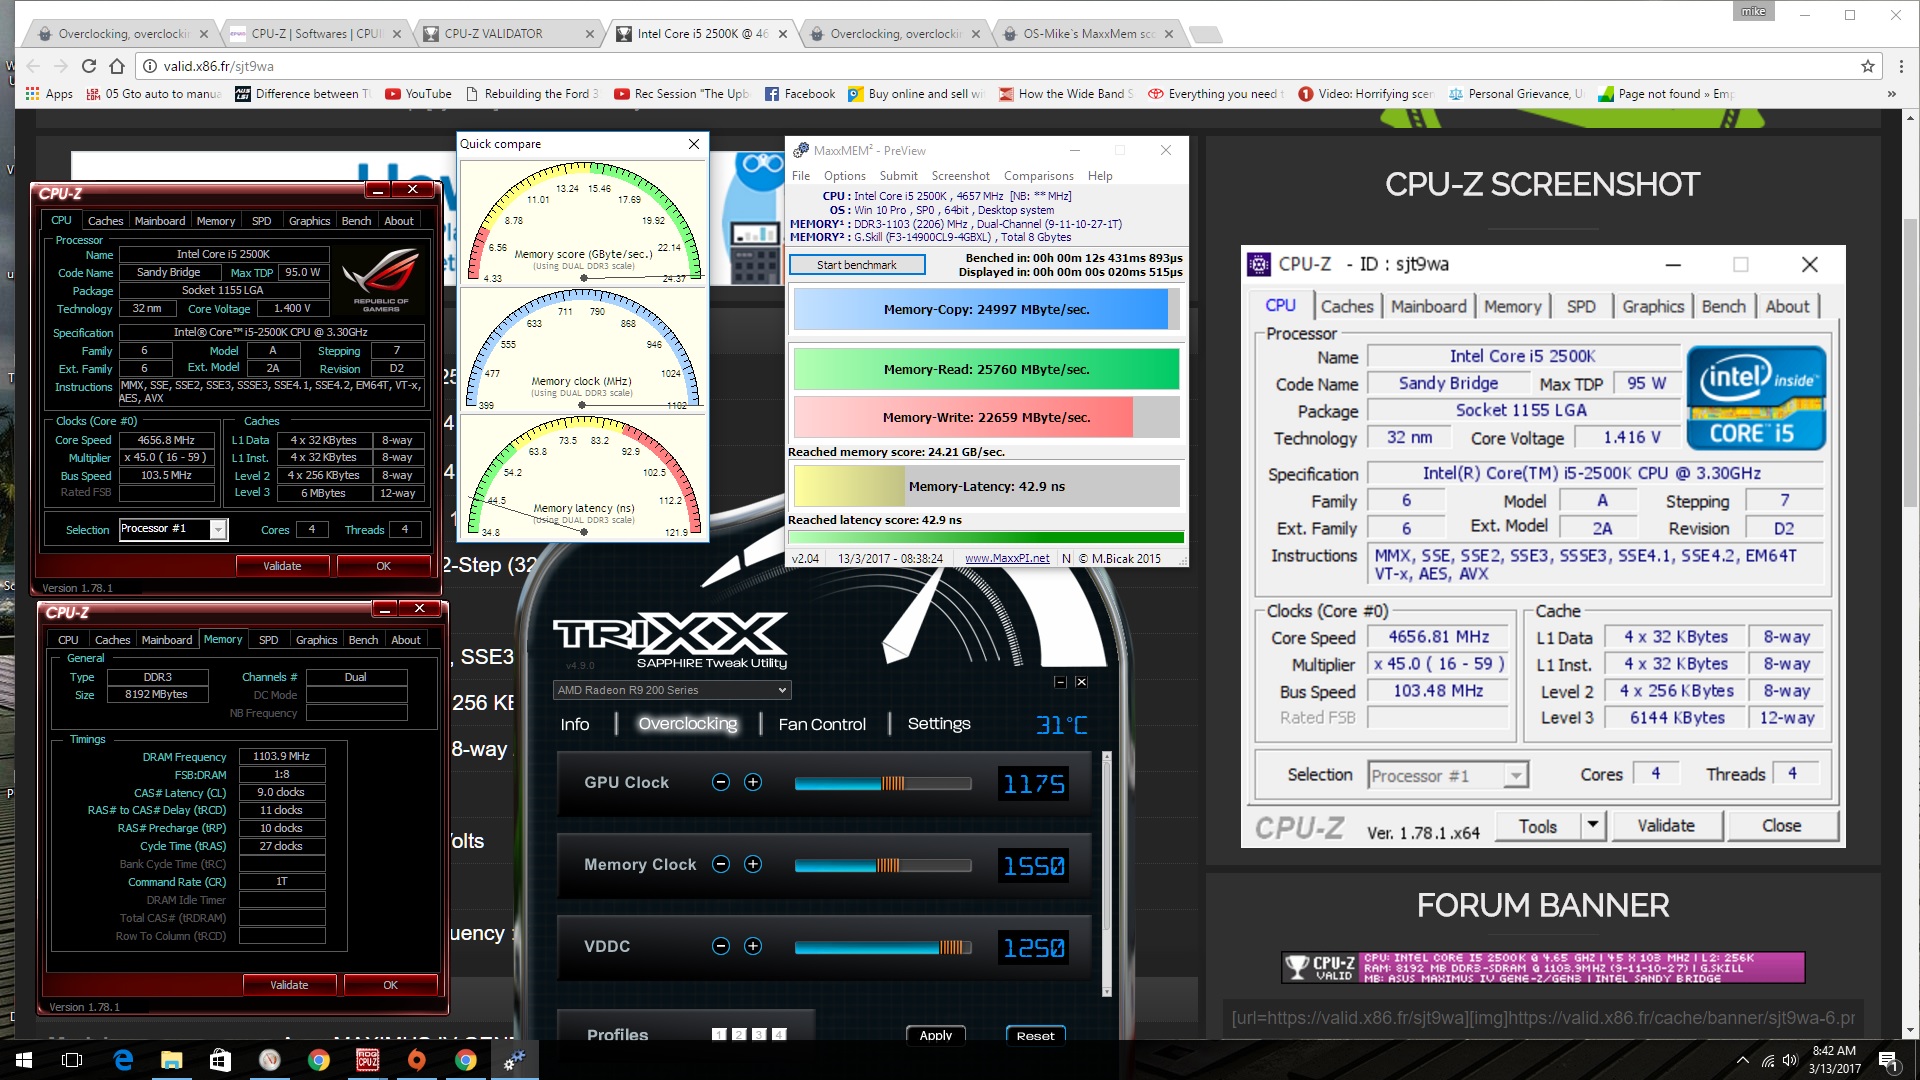Image resolution: width=1920 pixels, height=1080 pixels.
Task: Click Start benchmark in MaxxMEM
Action: pyautogui.click(x=857, y=265)
